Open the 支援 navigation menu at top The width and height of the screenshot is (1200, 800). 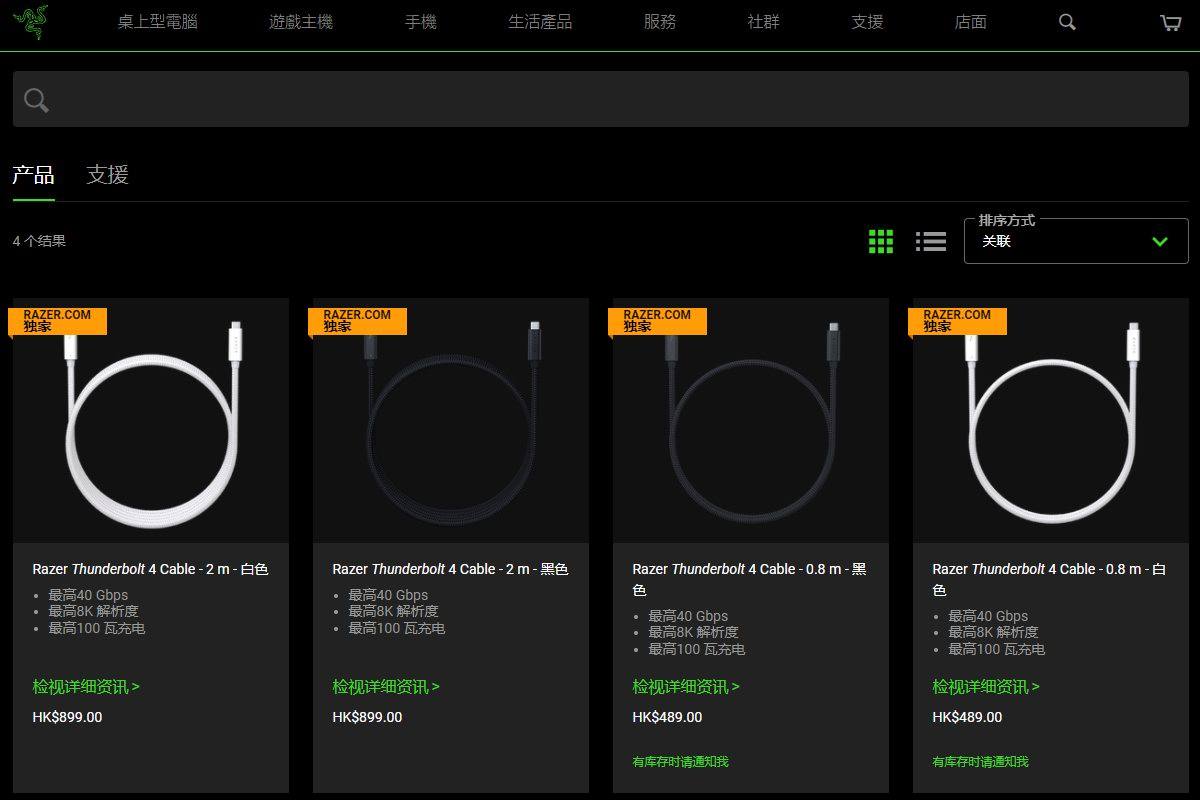[x=868, y=22]
